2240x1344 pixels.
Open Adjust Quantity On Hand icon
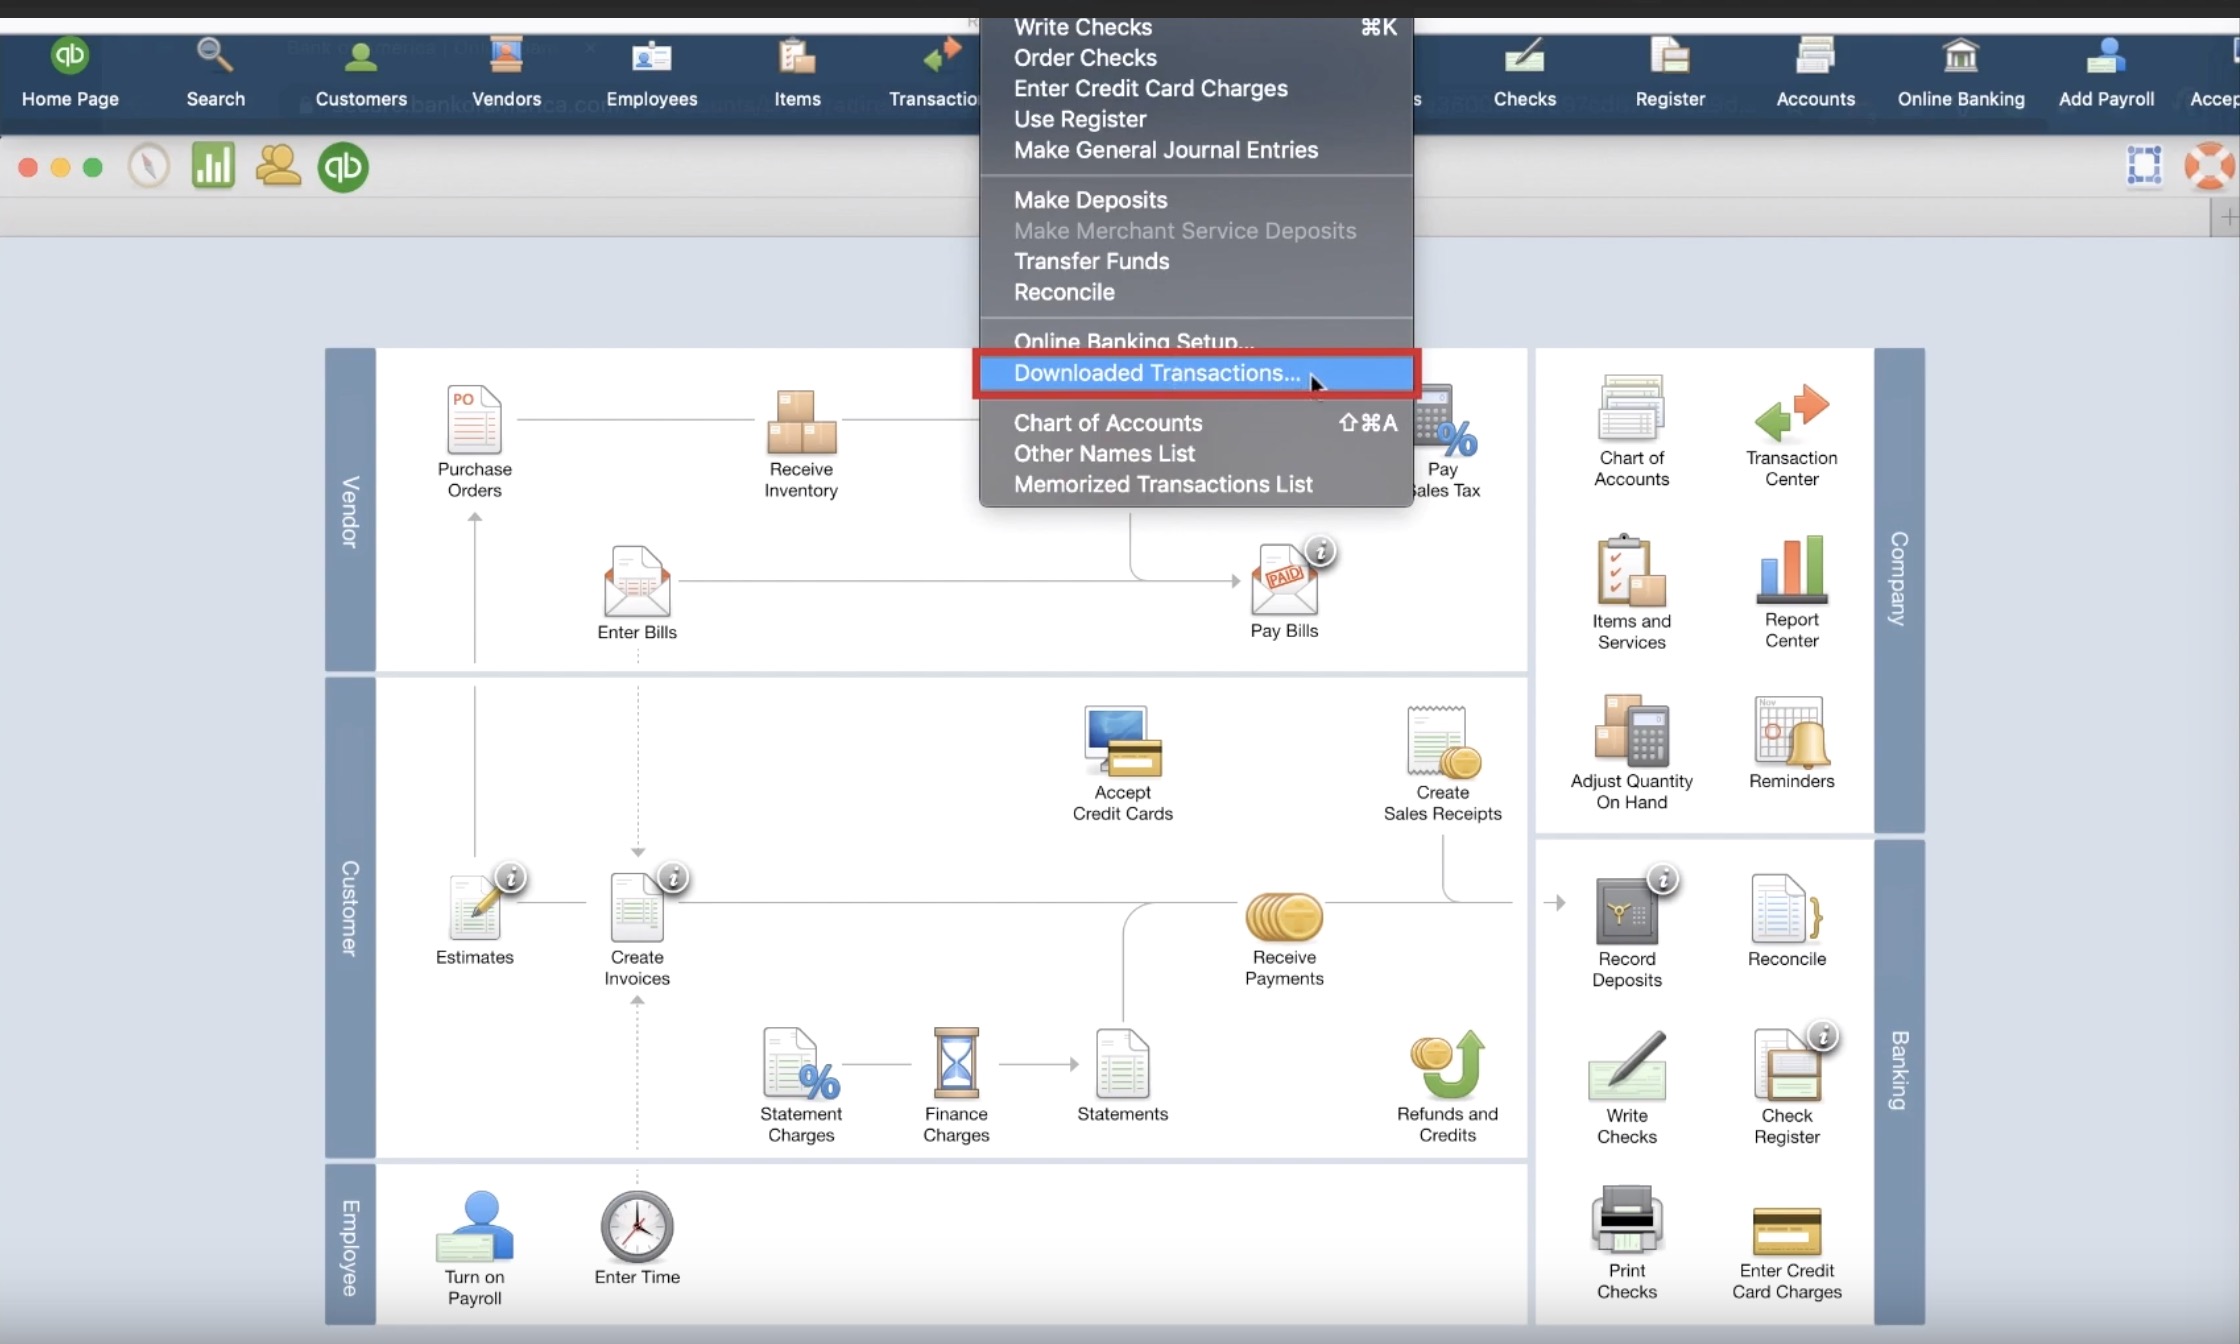(x=1631, y=731)
